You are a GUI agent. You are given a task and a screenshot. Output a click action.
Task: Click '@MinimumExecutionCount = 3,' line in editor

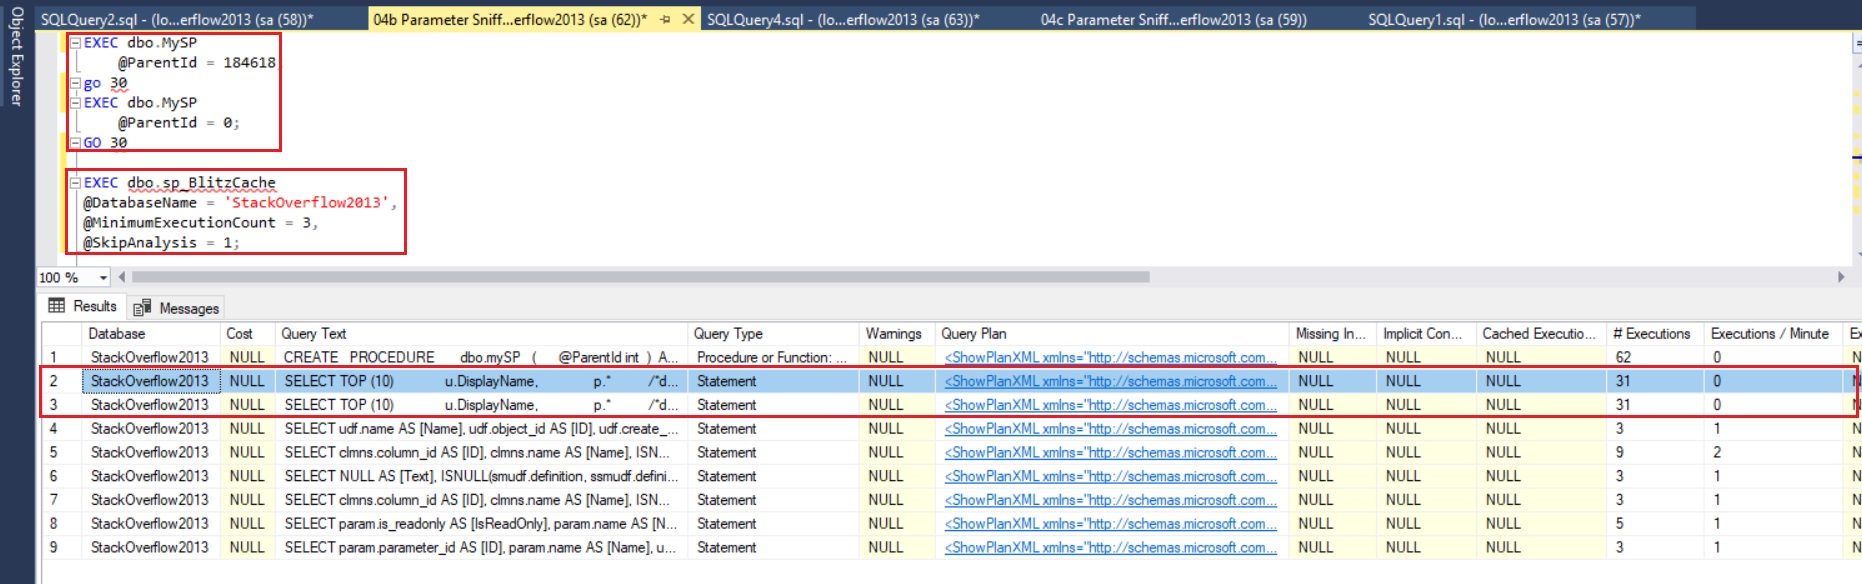[200, 223]
